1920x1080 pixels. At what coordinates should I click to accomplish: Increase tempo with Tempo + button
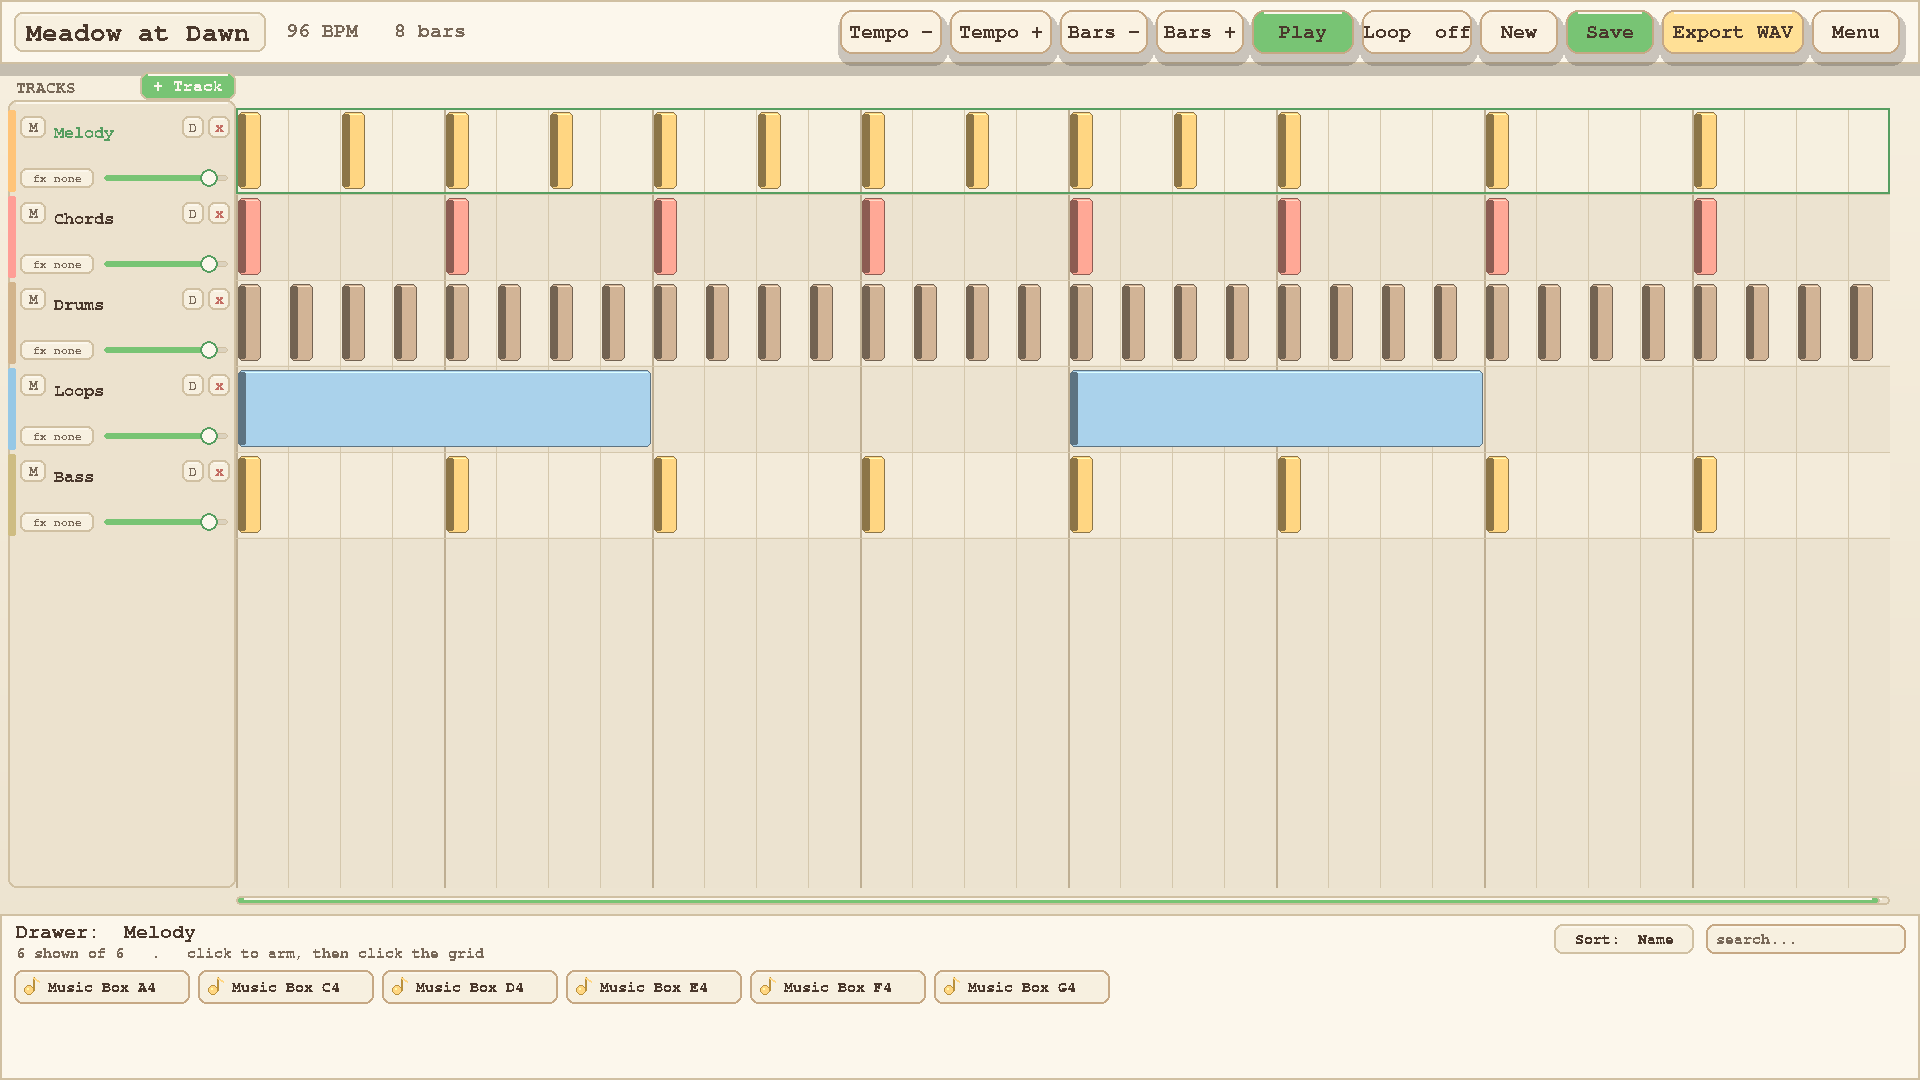(1001, 33)
